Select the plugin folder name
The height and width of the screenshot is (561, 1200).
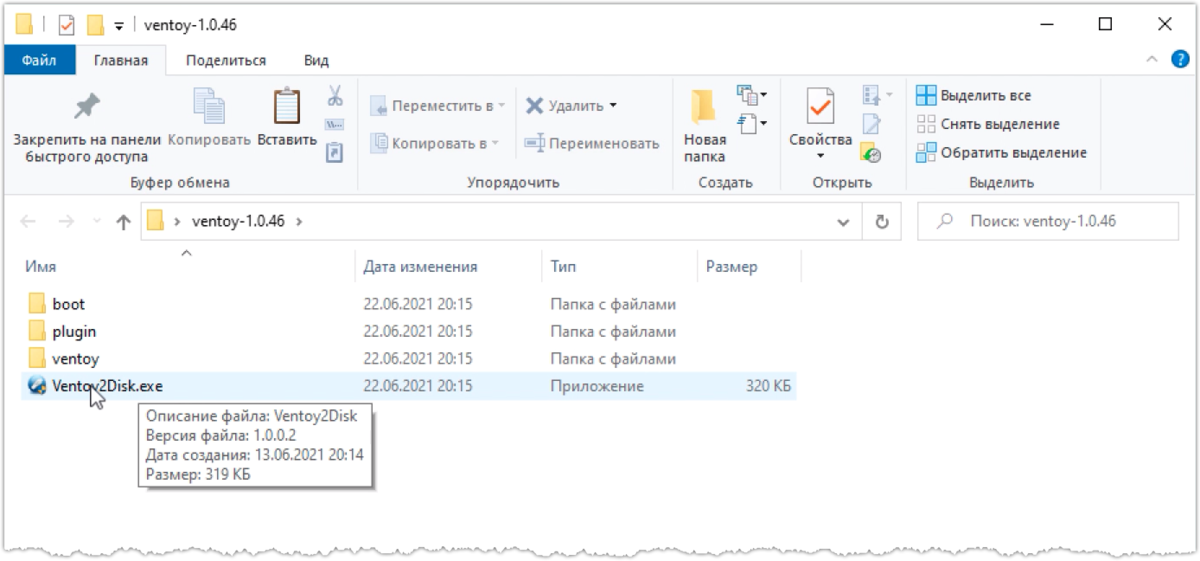(x=74, y=331)
